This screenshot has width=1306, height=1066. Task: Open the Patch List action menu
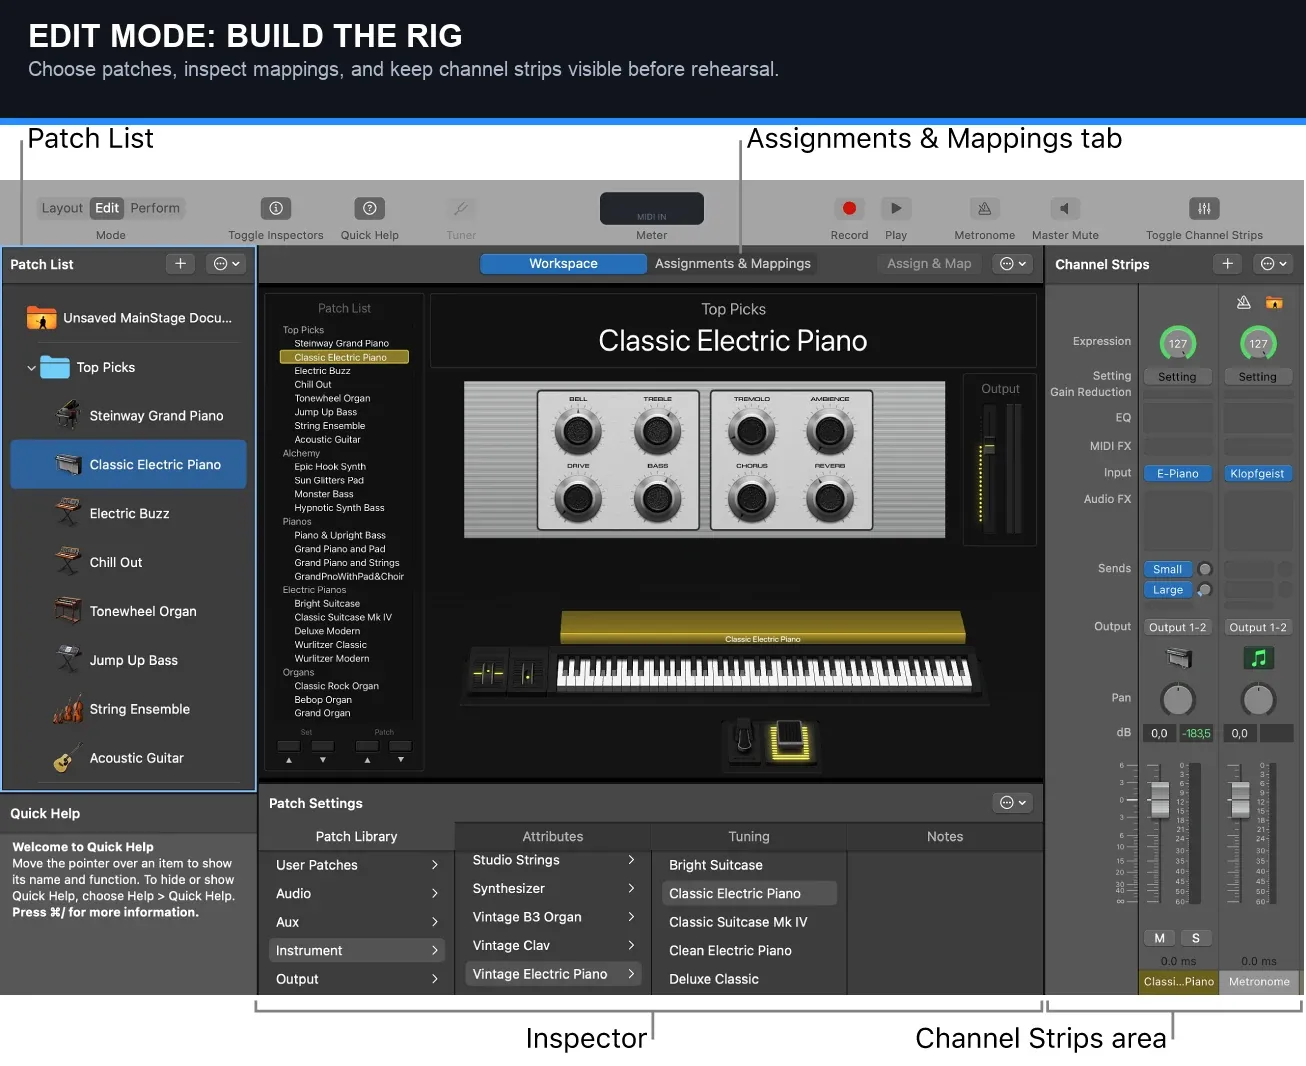coord(227,264)
